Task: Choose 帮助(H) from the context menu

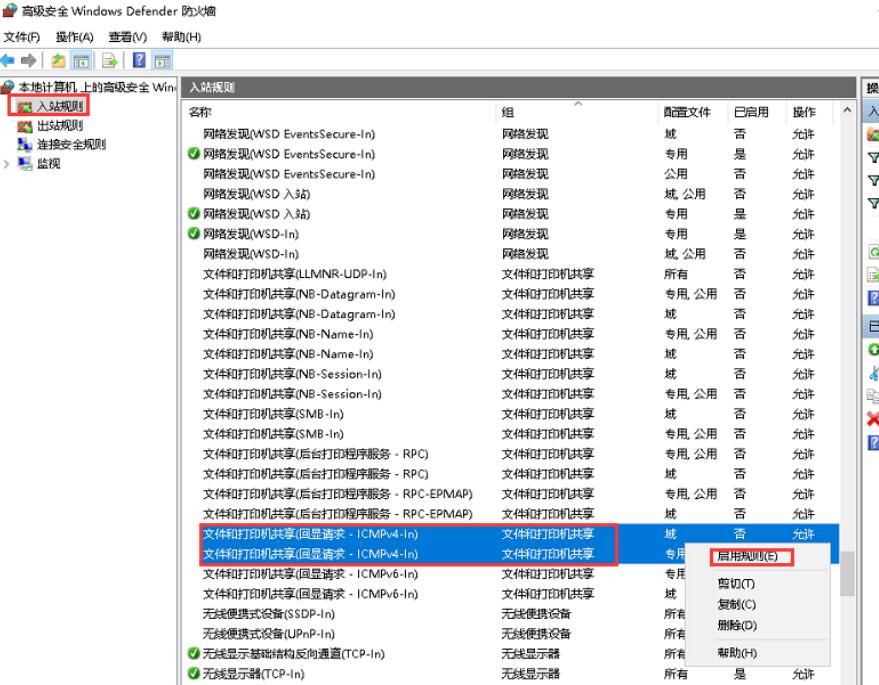Action: pos(737,653)
